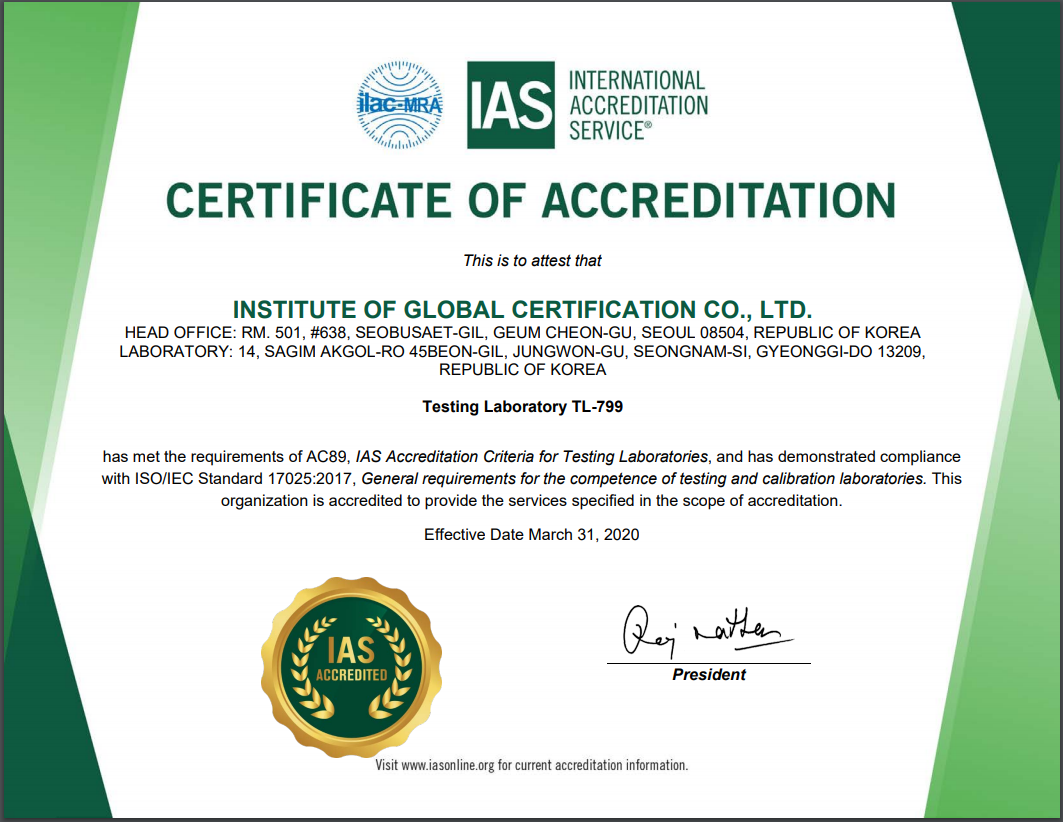
Task: Click the laurel wreath inside the gold seal
Action: coord(351,667)
